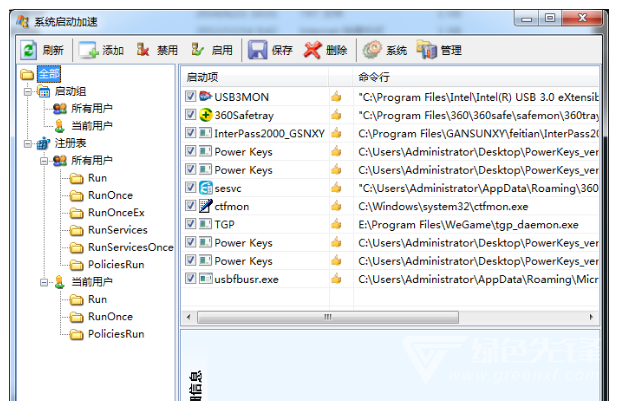The height and width of the screenshot is (401, 617).
Task: Select tgp_daemon.exe command line text
Action: (x=468, y=224)
